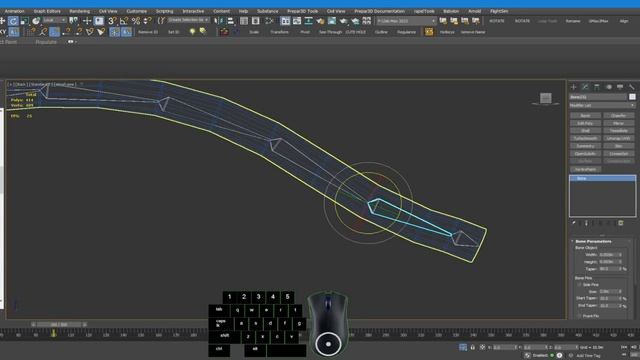Switch to the Populate ribbon tab
This screenshot has width=640, height=360.
pyautogui.click(x=46, y=42)
